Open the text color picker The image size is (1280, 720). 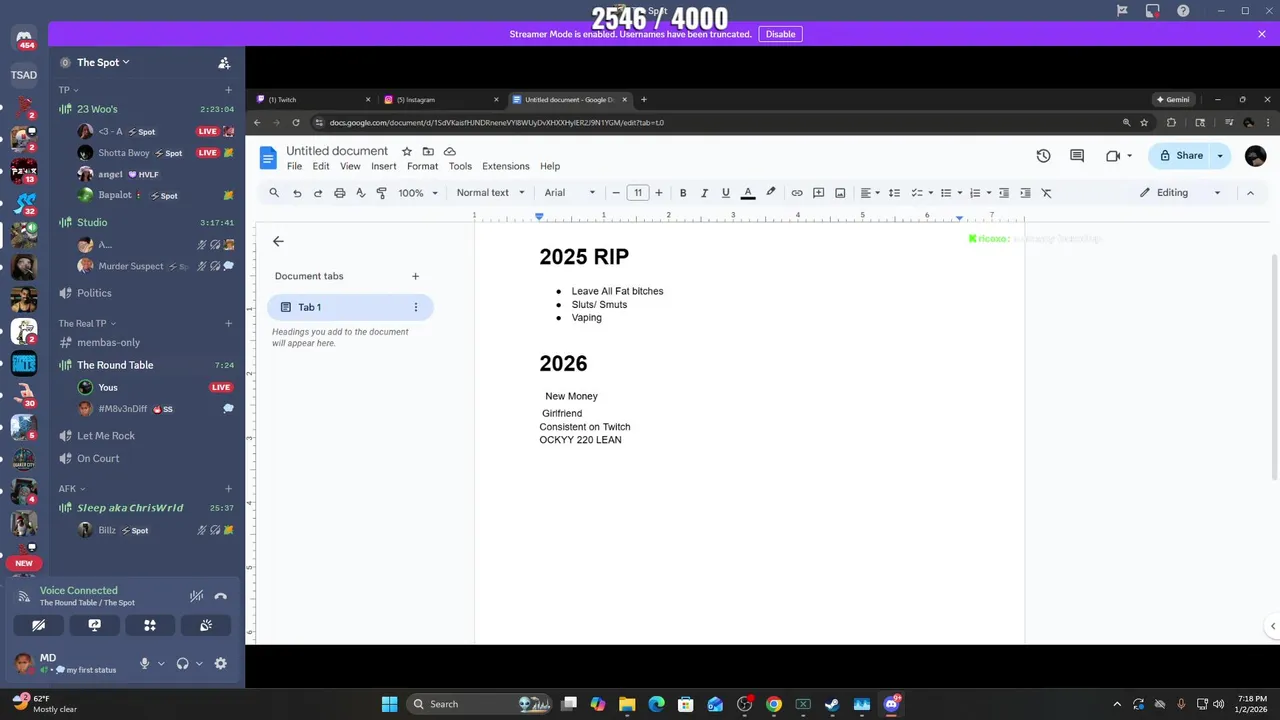(748, 193)
